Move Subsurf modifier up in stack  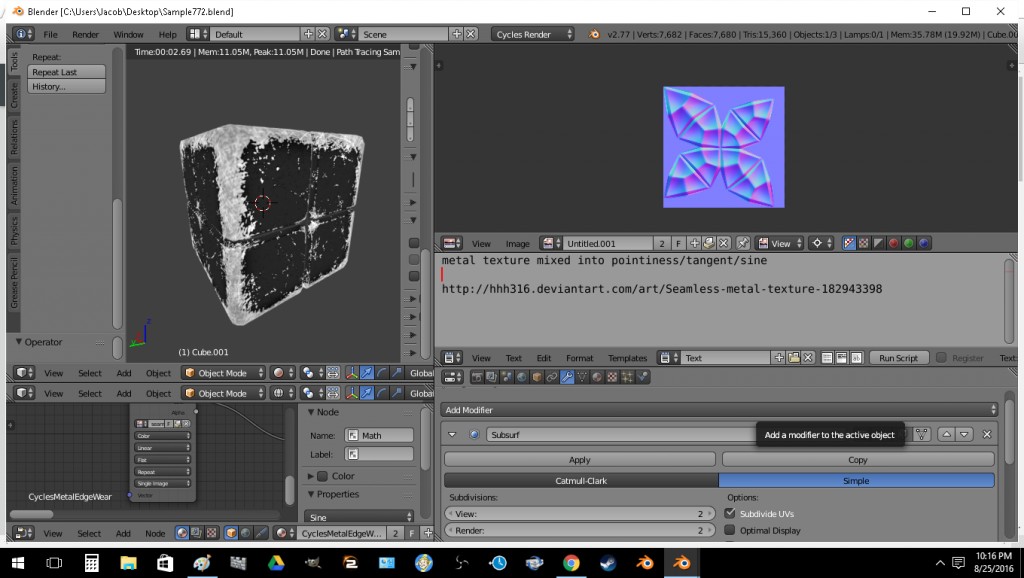pos(946,434)
